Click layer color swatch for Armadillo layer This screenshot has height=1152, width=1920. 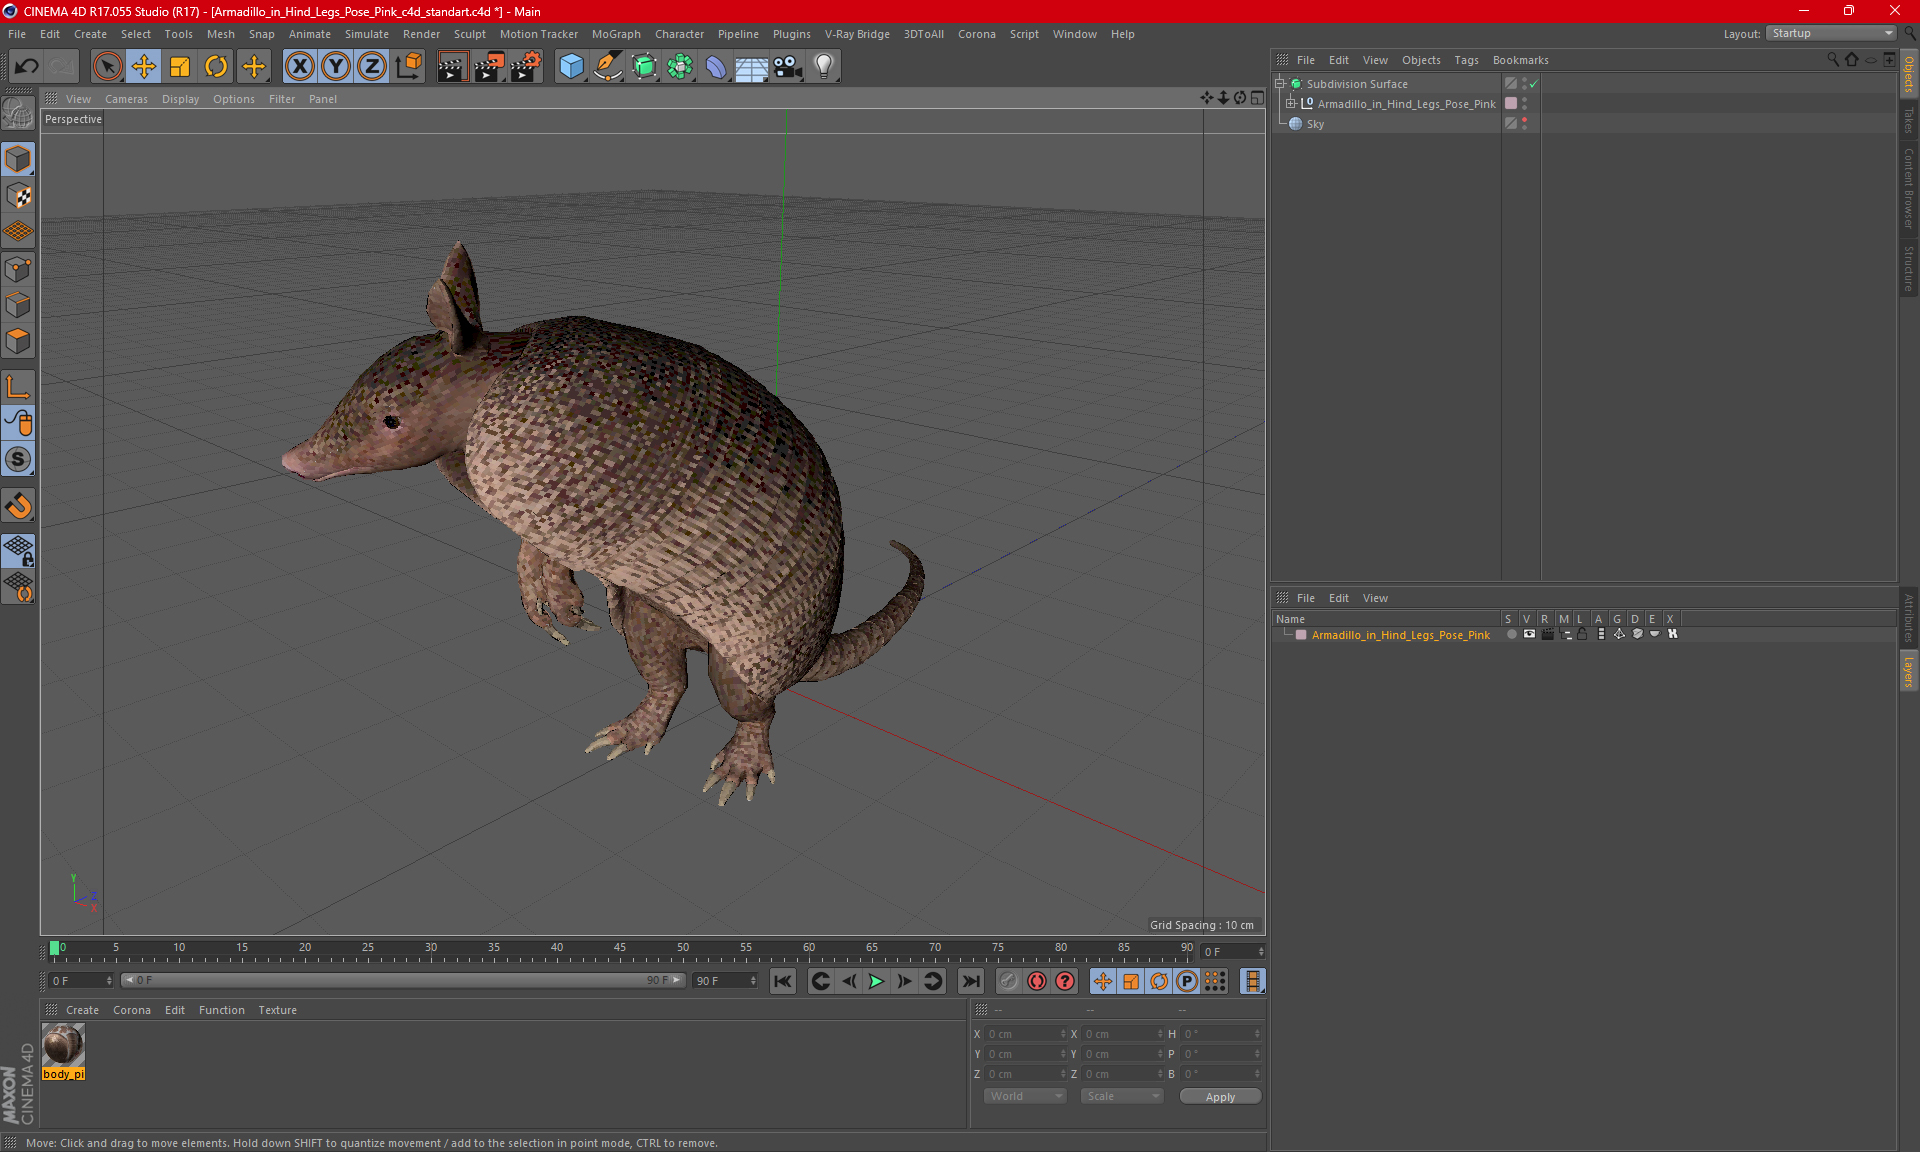pyautogui.click(x=1301, y=635)
